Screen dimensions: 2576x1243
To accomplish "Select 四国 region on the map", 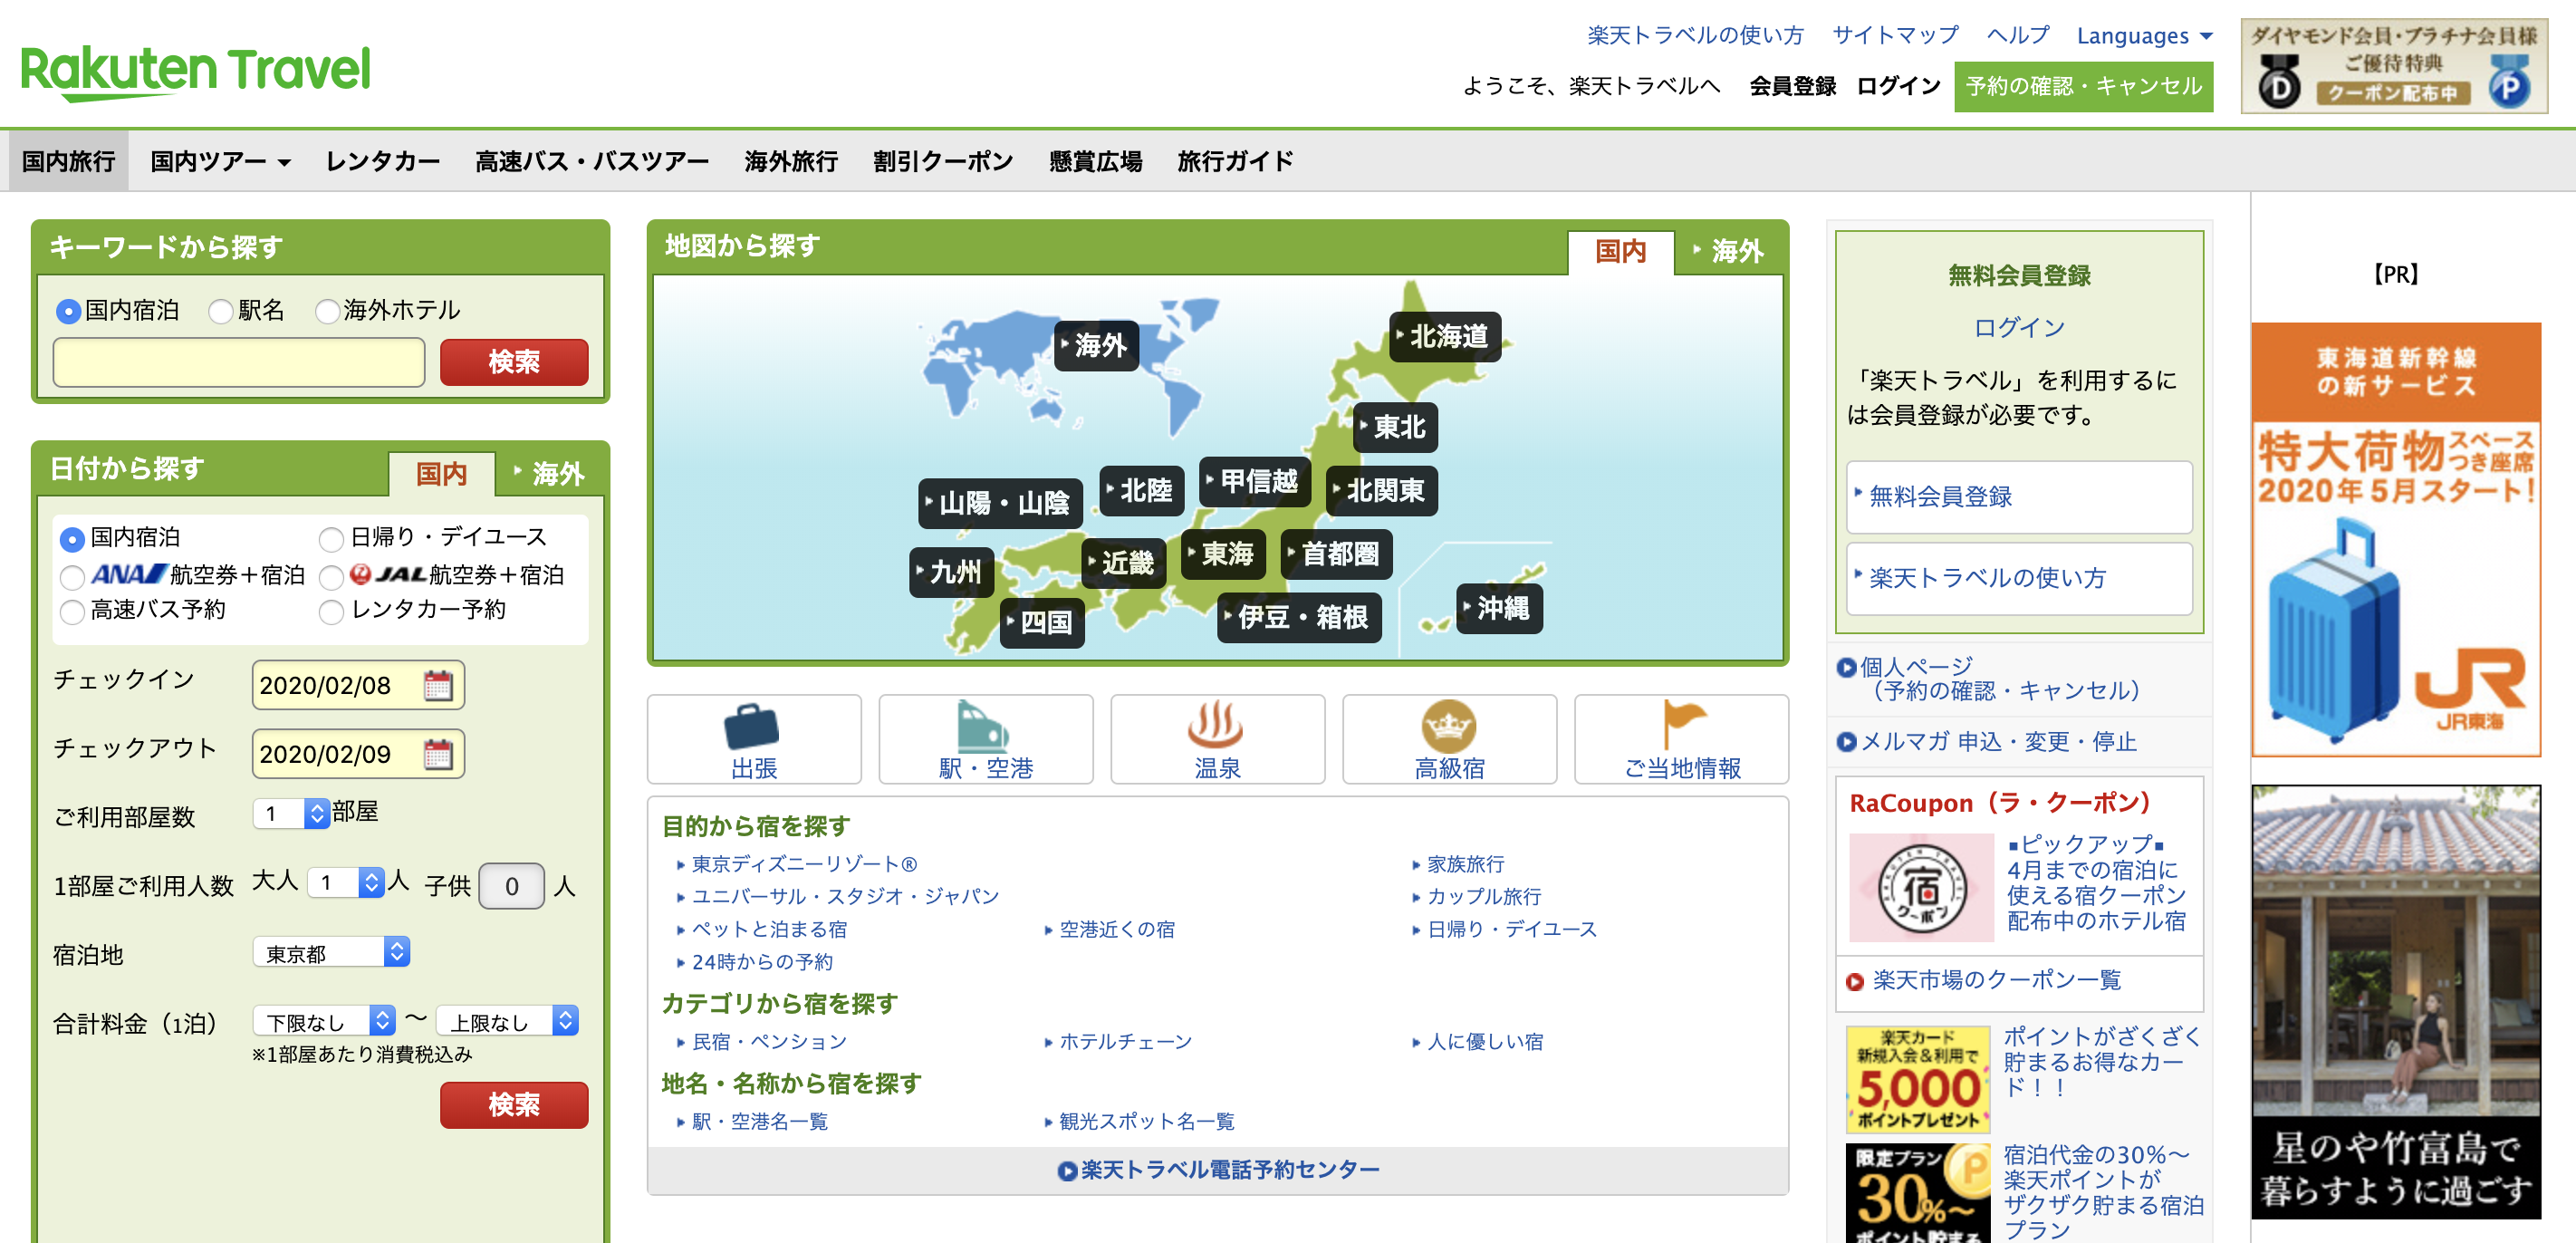I will (x=1042, y=623).
